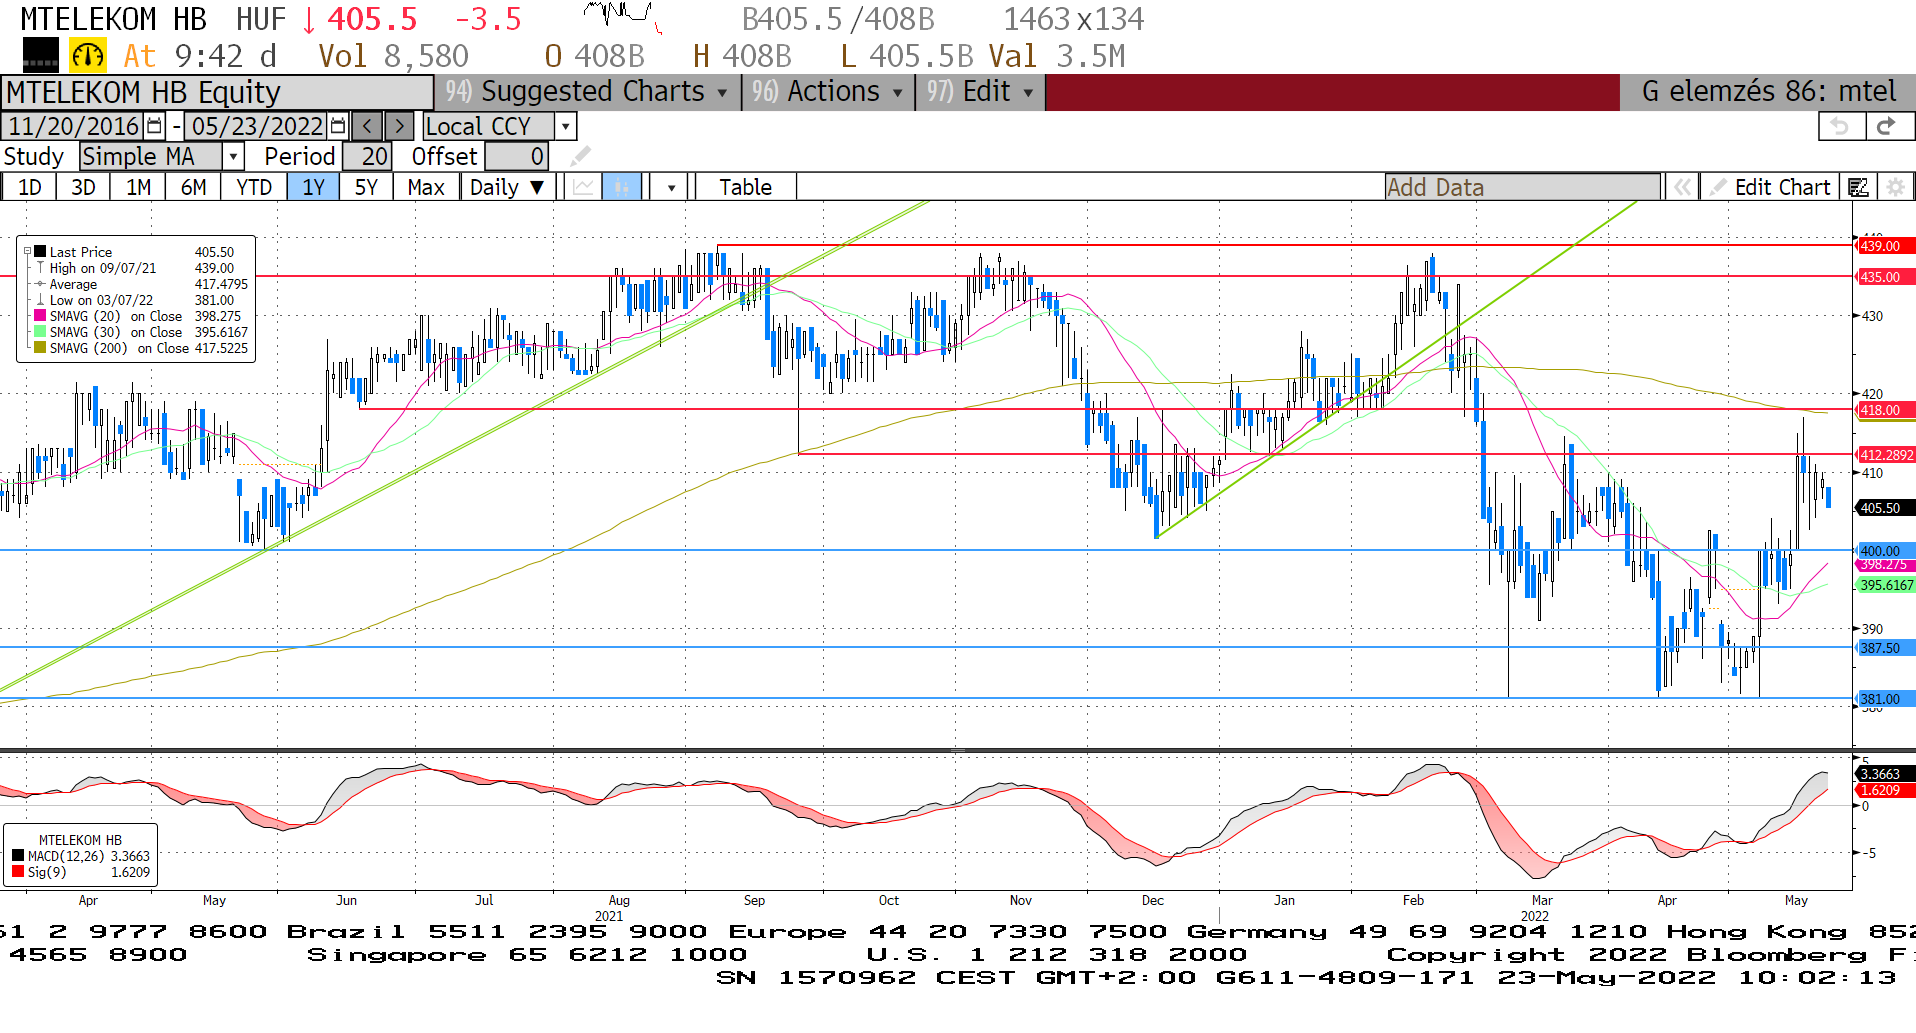Click the Average marker icon in legend

pos(40,284)
